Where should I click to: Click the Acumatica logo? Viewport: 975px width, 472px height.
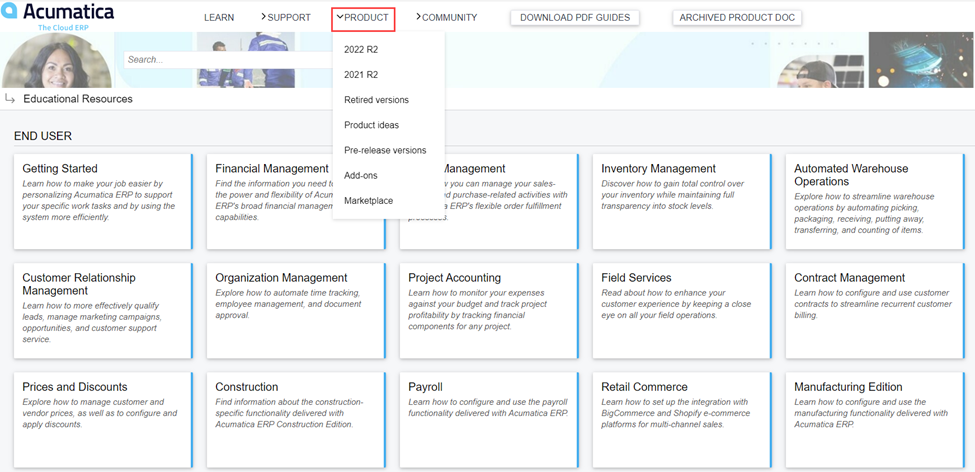click(57, 16)
